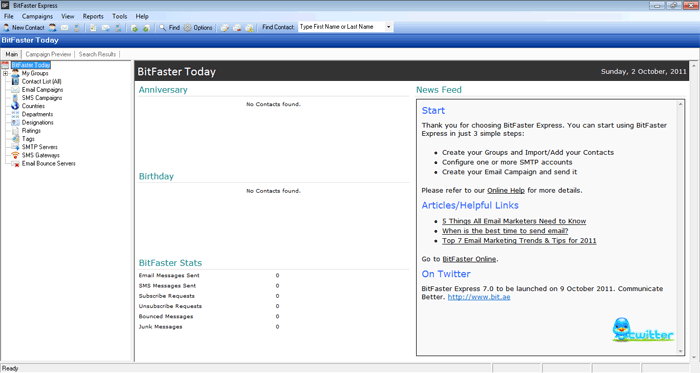
Task: Click the middle printer-style icon after Options
Action: tap(237, 28)
